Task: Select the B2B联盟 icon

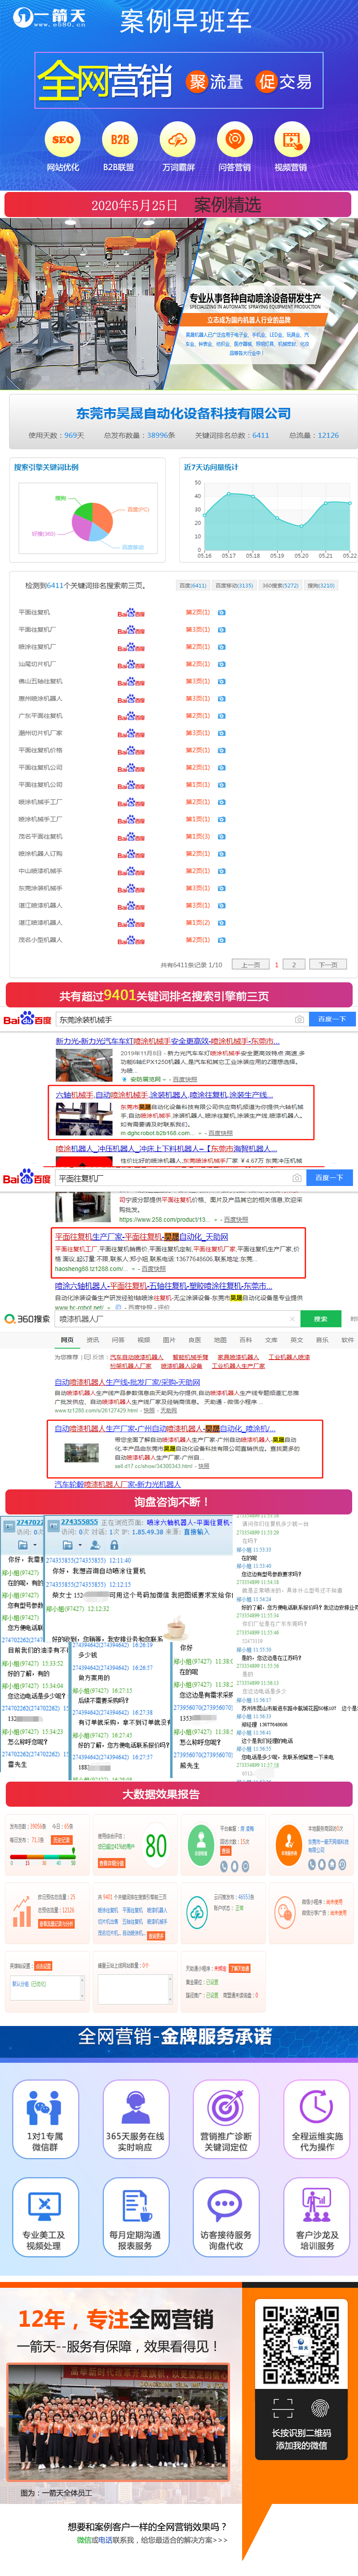Action: (120, 140)
